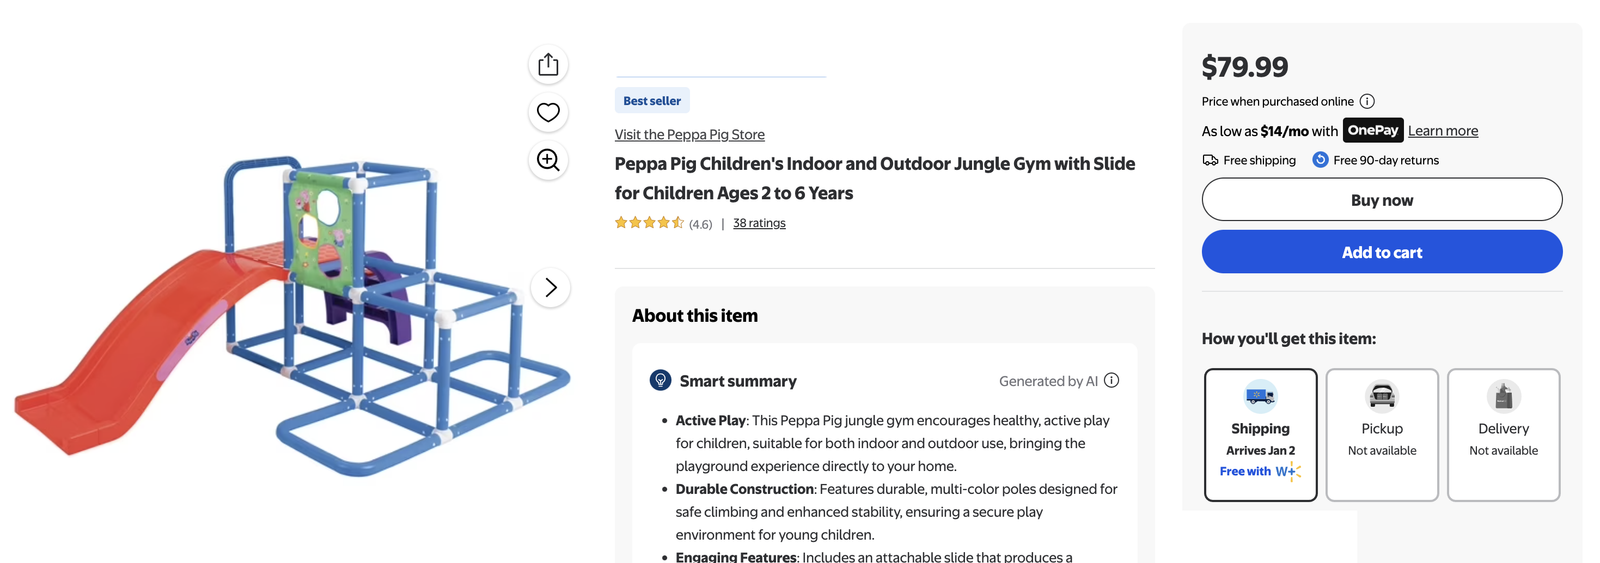Show next product image with arrow

coord(550,288)
